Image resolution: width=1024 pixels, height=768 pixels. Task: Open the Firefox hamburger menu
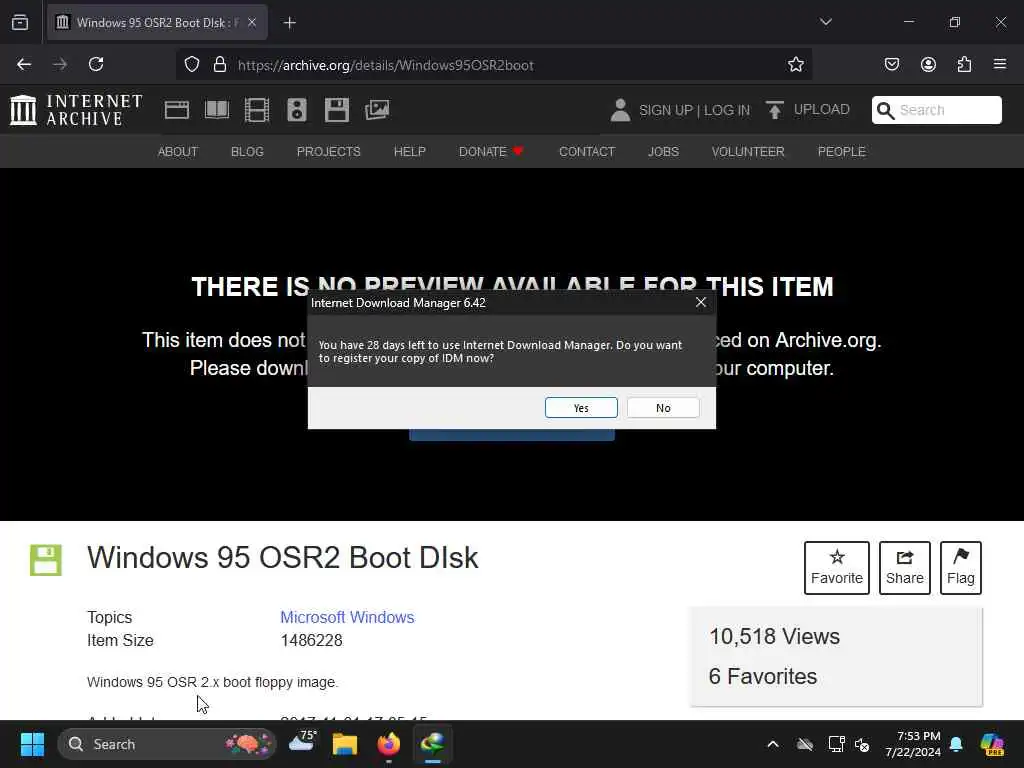[x=1000, y=64]
